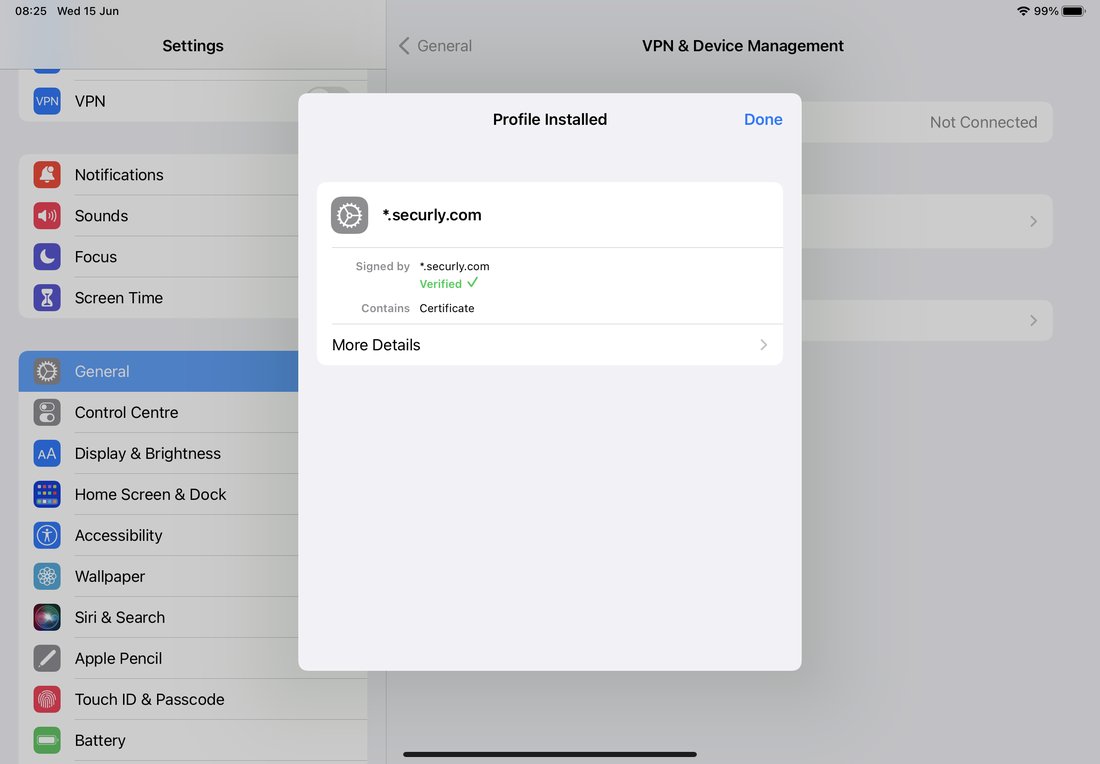Open Apple Pencil settings
This screenshot has height=764, width=1100.
pyautogui.click(x=159, y=659)
